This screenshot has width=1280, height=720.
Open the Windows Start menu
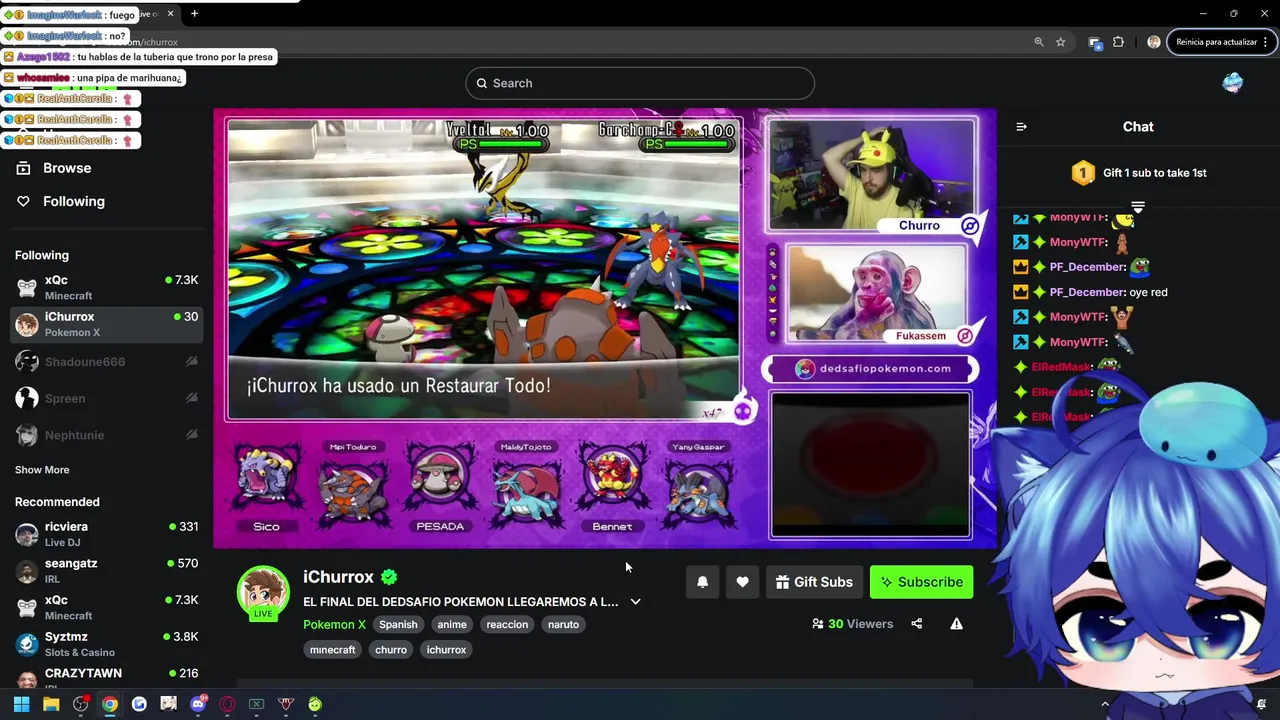[x=21, y=705]
